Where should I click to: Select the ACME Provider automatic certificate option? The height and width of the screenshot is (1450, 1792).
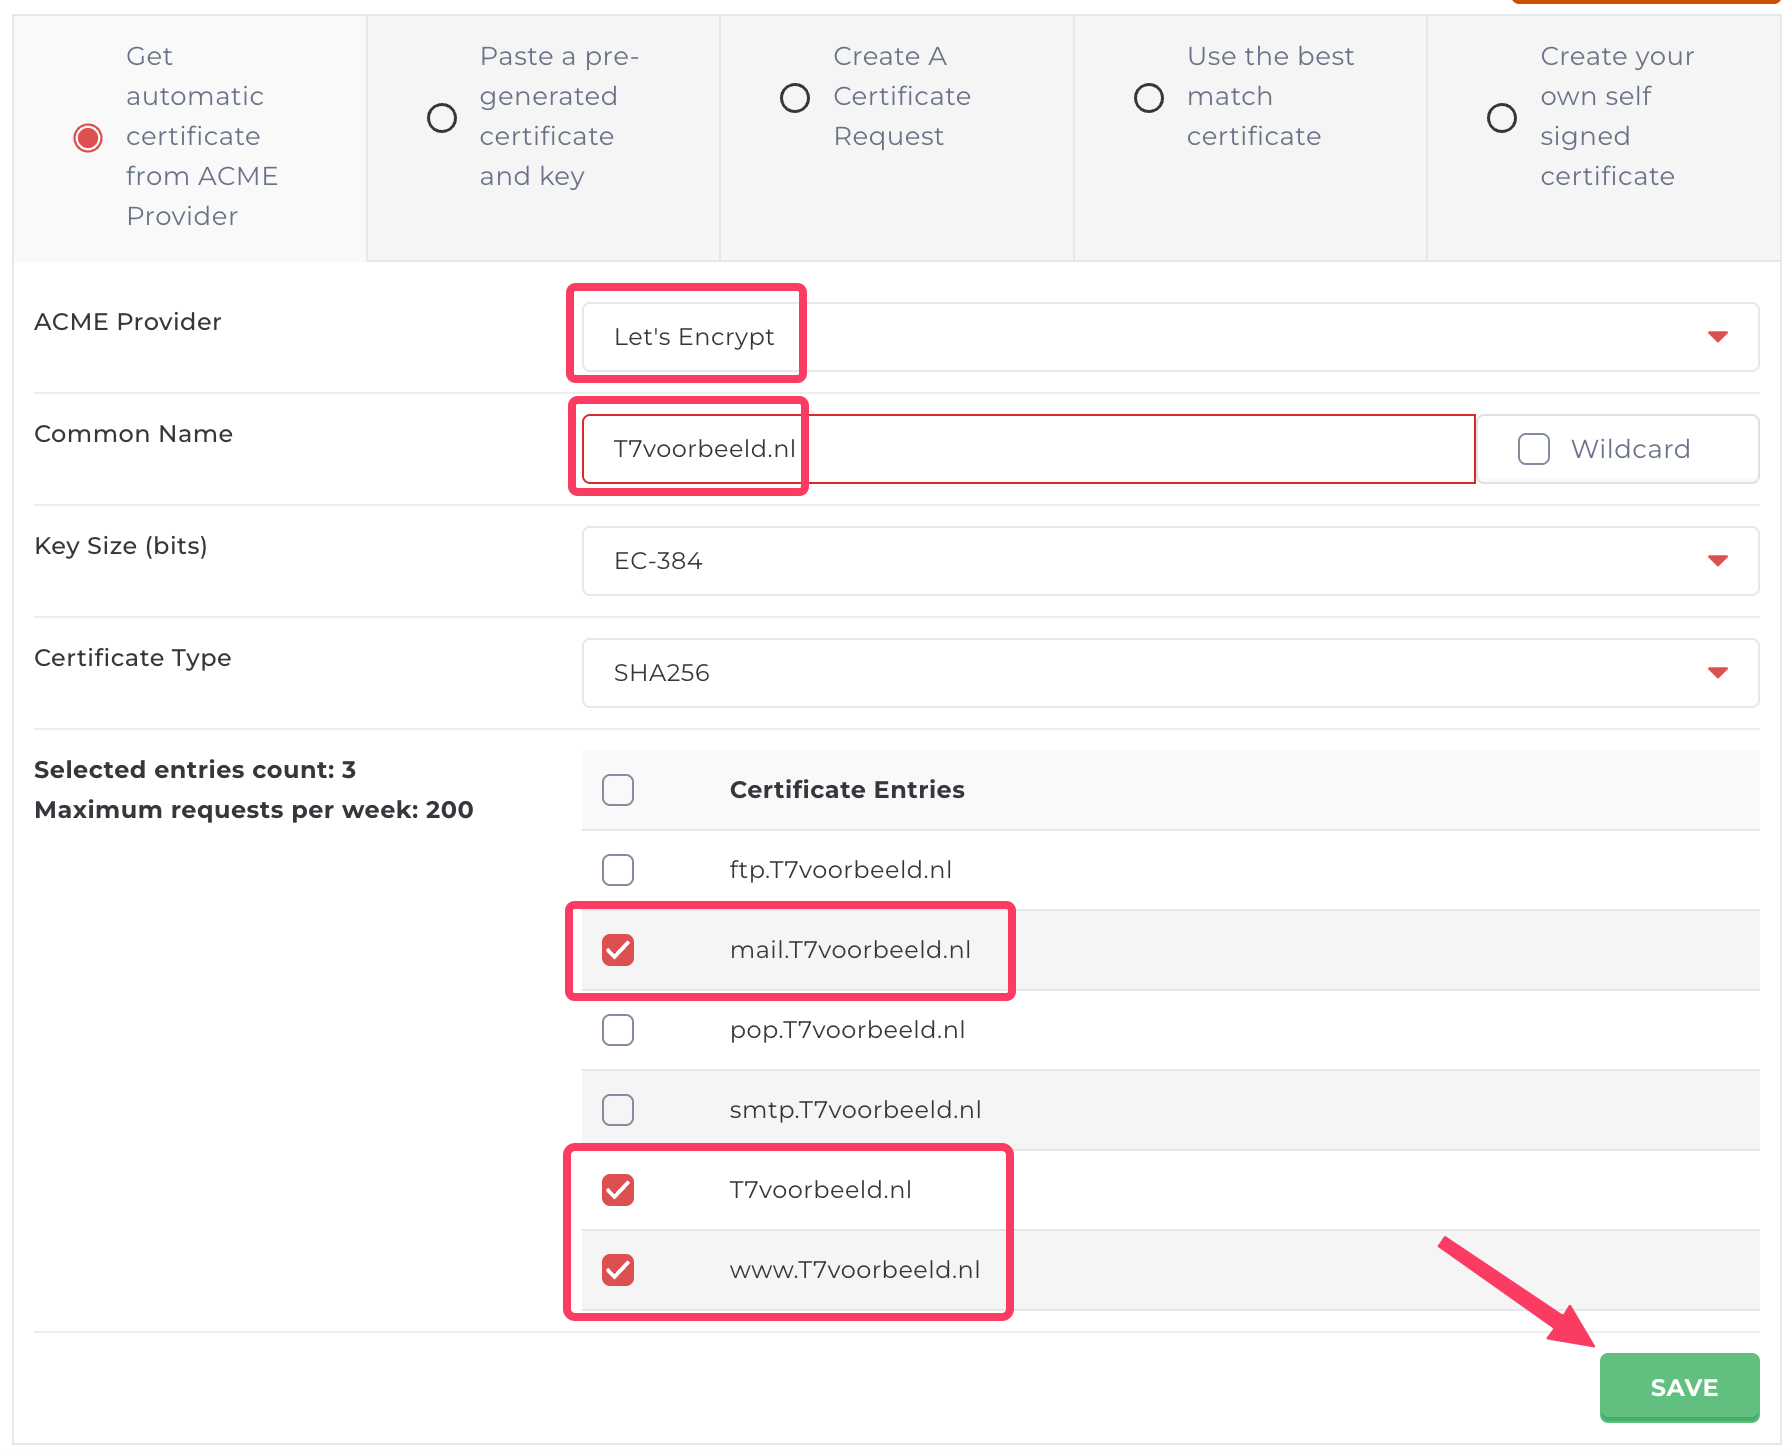[88, 137]
